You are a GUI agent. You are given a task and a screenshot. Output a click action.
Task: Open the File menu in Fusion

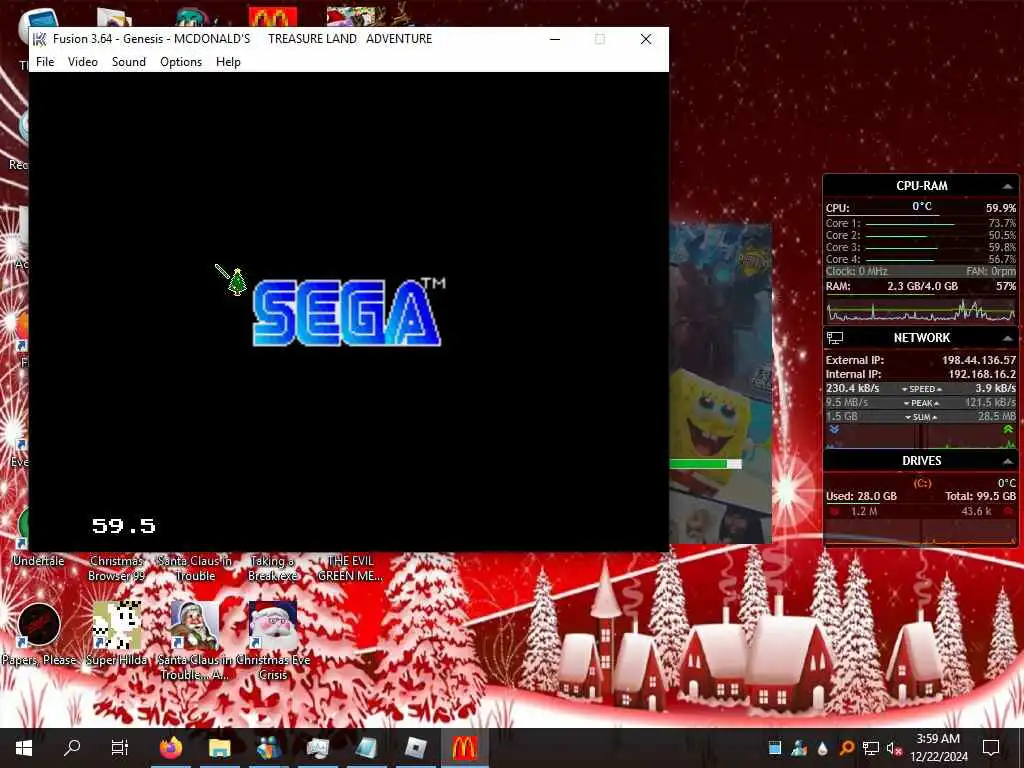(45, 61)
